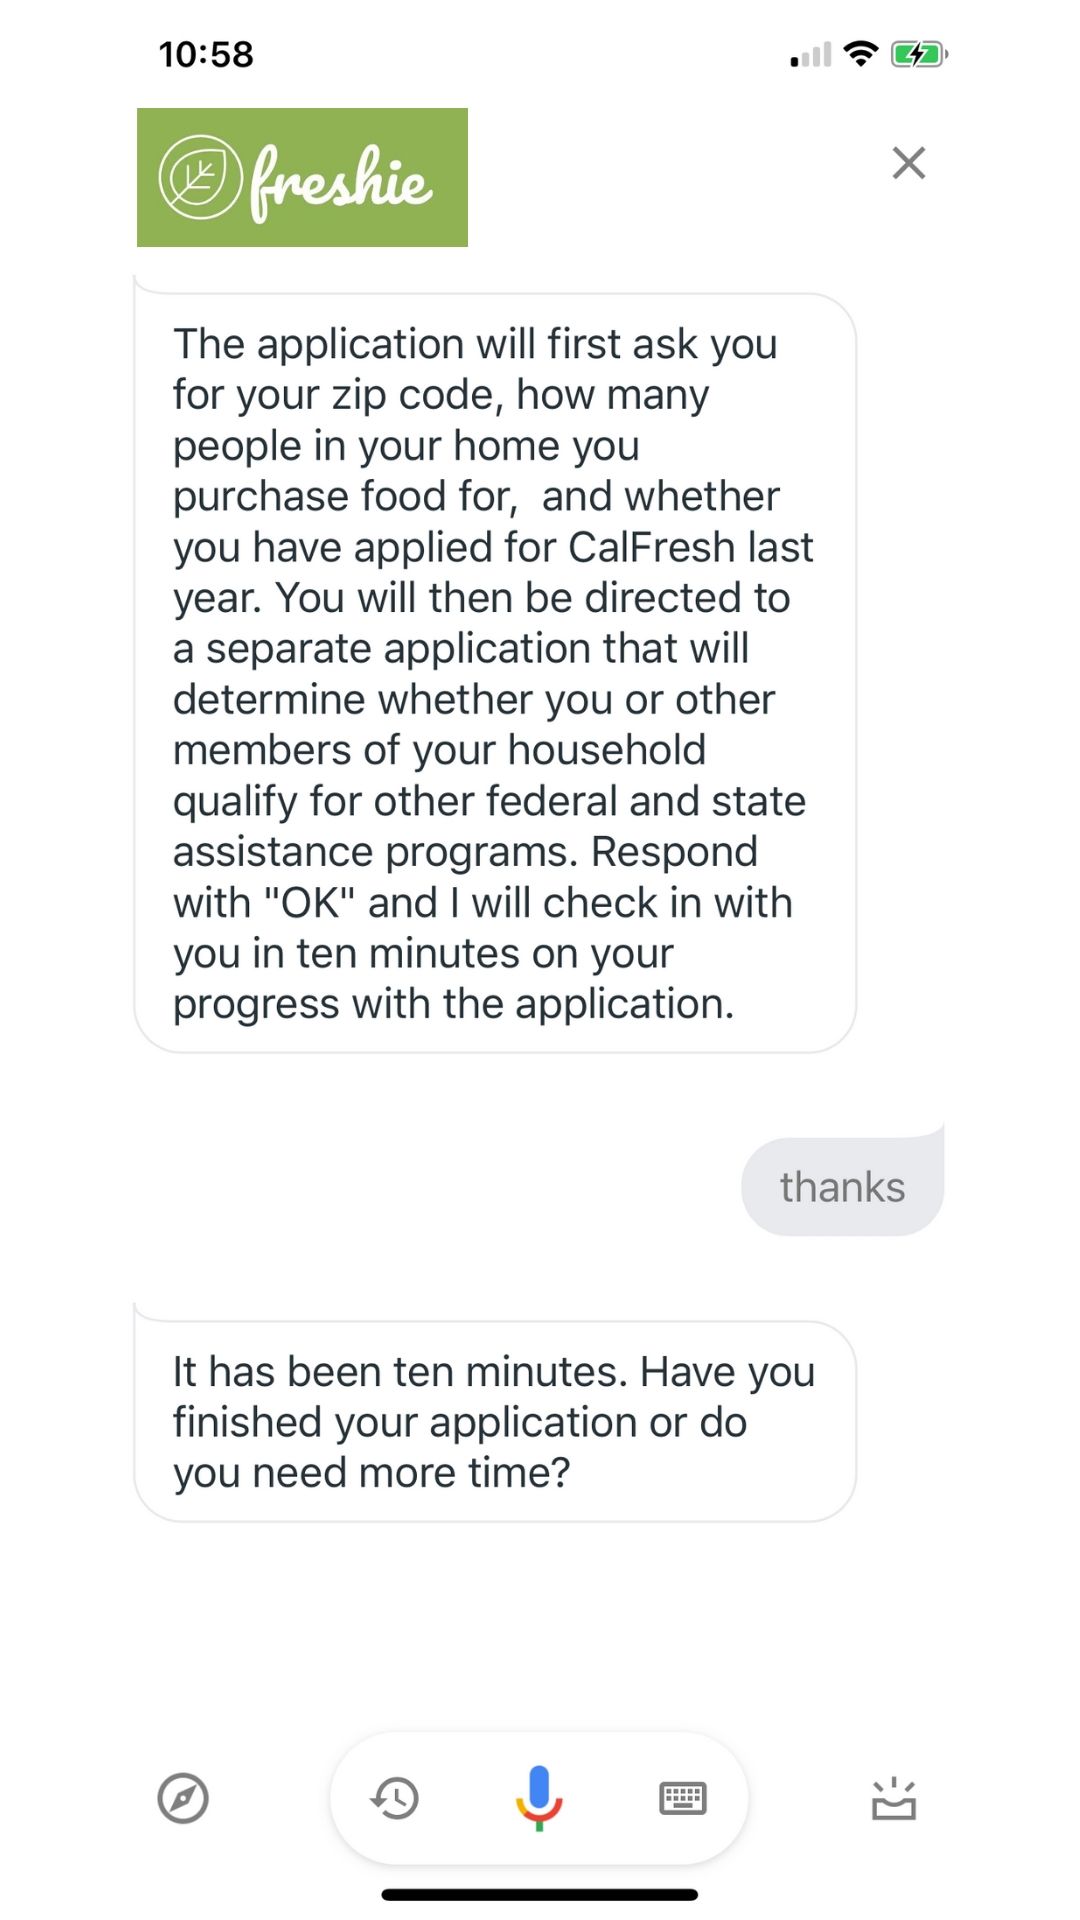The width and height of the screenshot is (1080, 1920).
Task: Open the history clock icon
Action: tap(395, 1798)
